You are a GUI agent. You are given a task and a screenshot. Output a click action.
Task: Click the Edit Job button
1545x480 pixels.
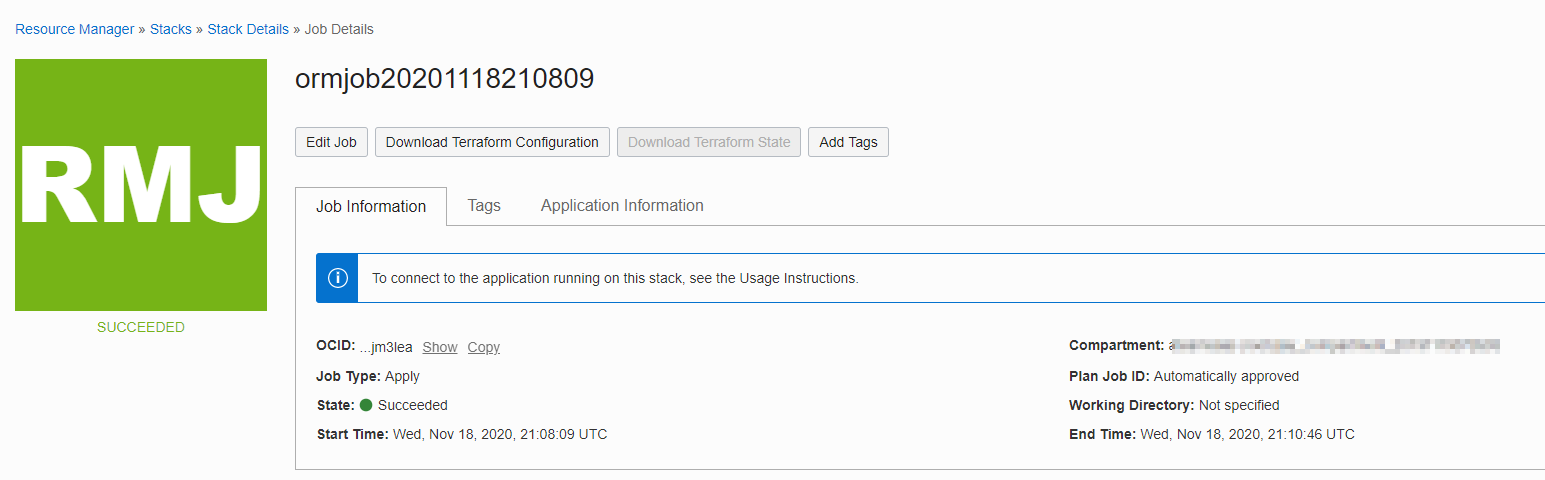click(331, 142)
